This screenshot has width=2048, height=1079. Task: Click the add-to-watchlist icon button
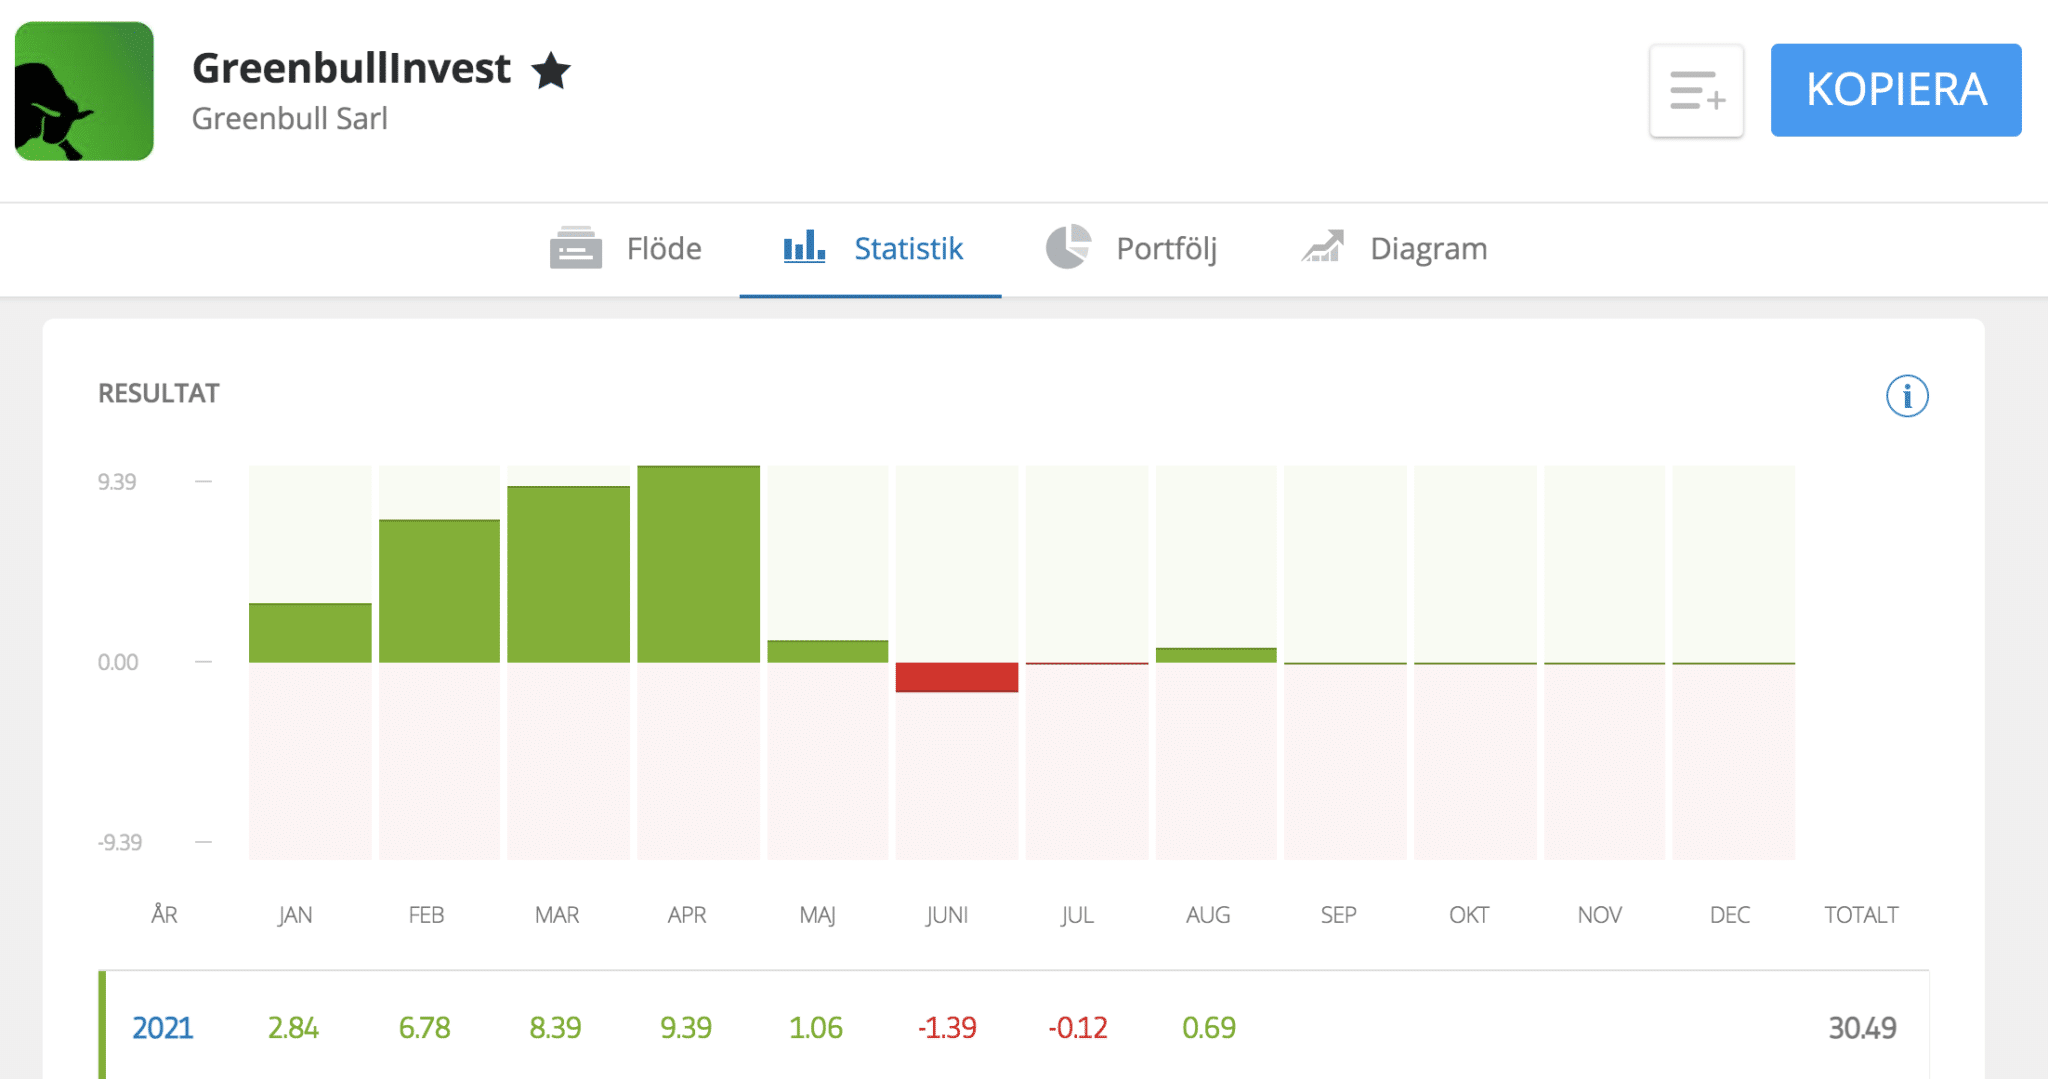click(x=1696, y=91)
